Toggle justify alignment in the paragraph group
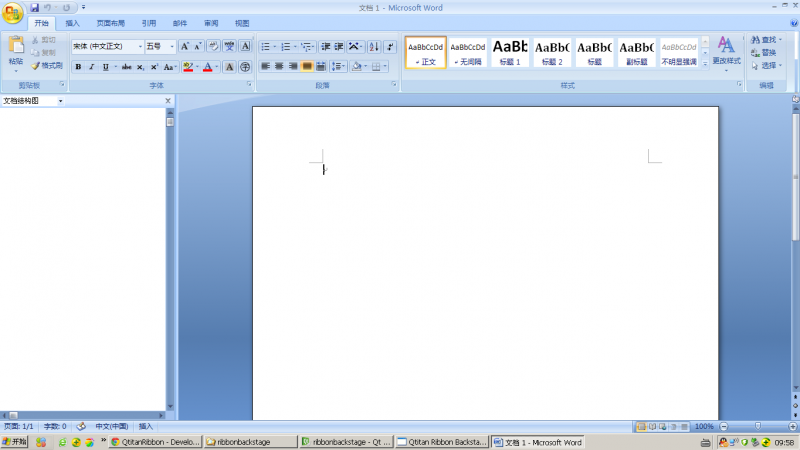 point(307,67)
